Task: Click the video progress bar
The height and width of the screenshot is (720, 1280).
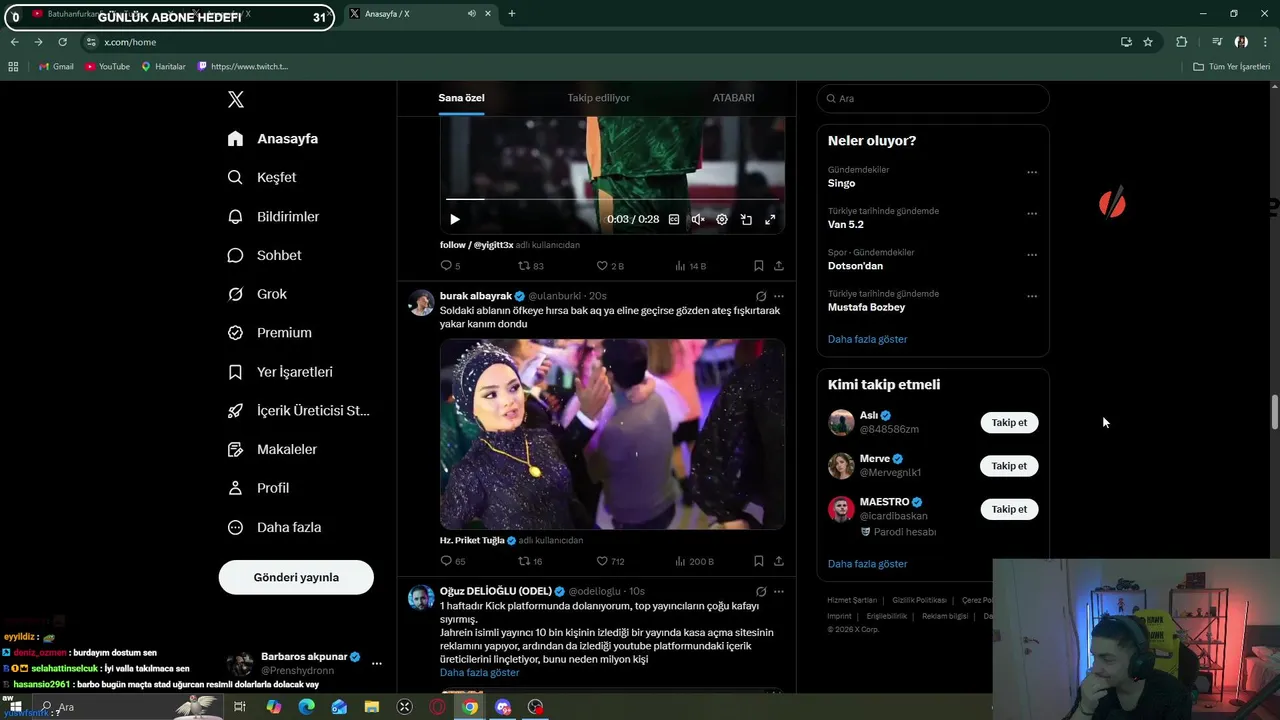Action: (x=612, y=199)
